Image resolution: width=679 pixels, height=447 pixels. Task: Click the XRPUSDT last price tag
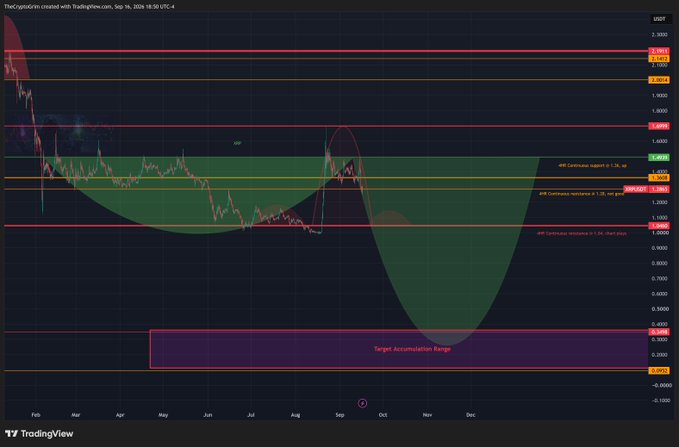point(647,189)
